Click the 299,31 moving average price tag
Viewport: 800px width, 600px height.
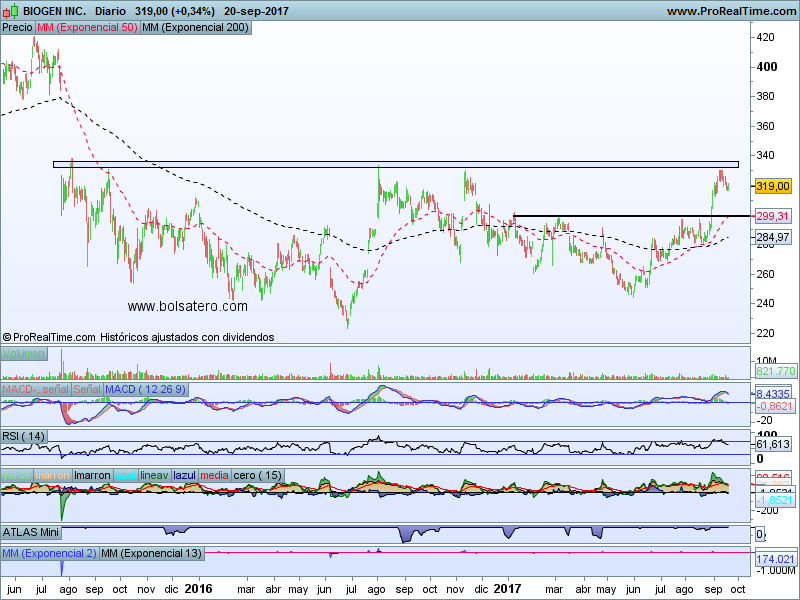click(774, 216)
